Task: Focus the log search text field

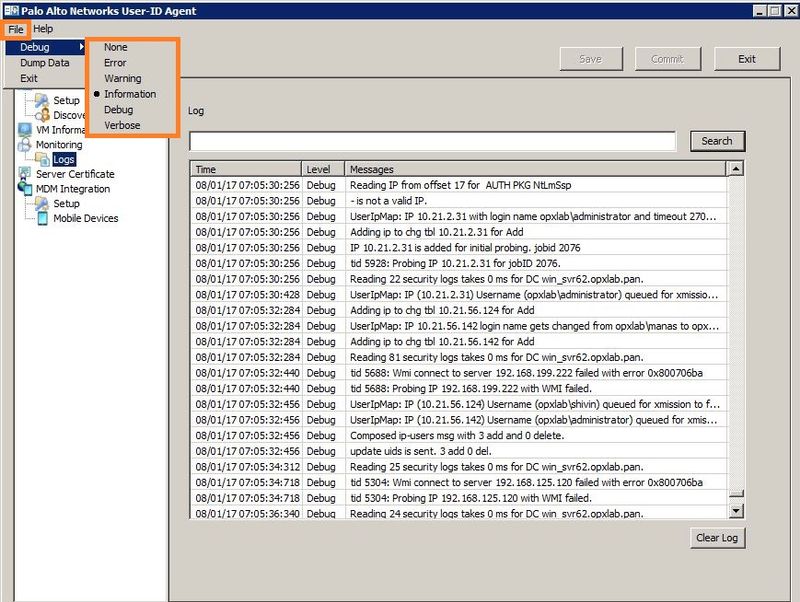Action: 432,141
